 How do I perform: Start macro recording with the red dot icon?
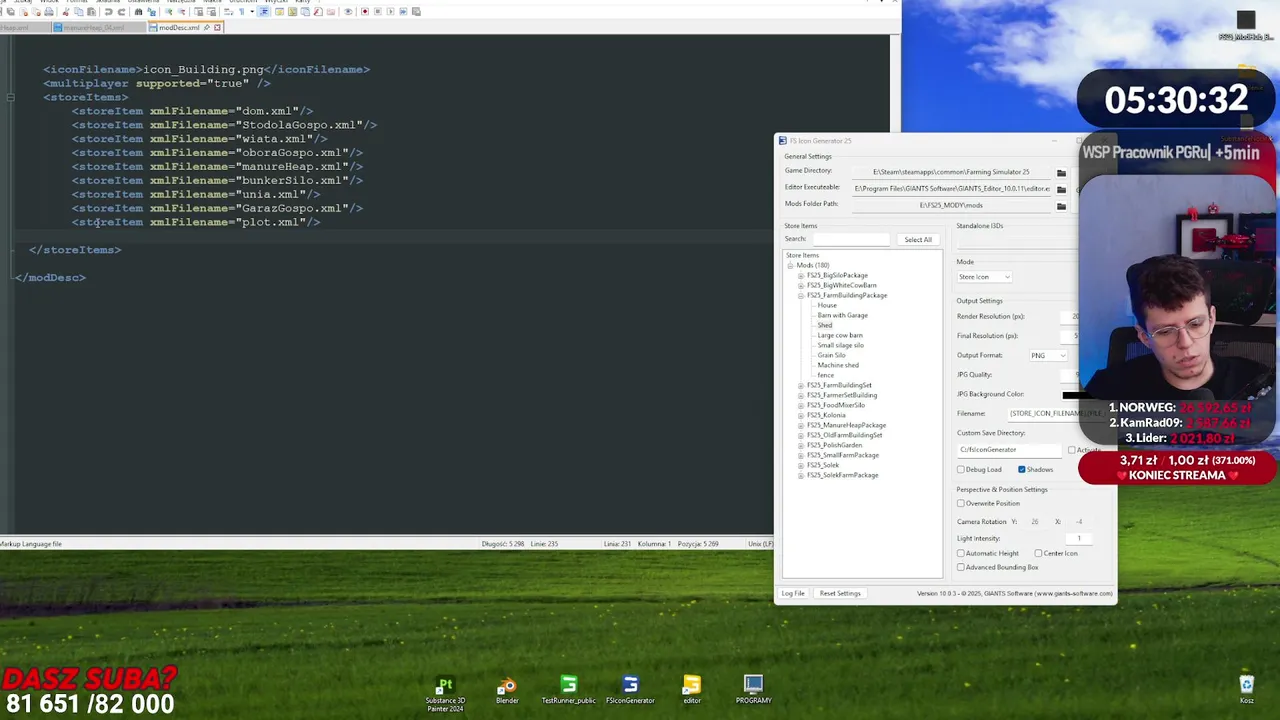pos(365,12)
